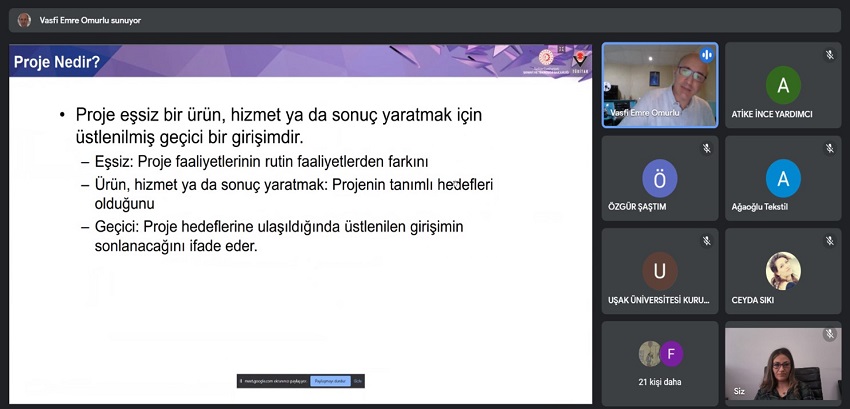This screenshot has height=409, width=850.
Task: Click the blue A avatar of Ağaoğlu Tekstil
Action: click(x=783, y=178)
